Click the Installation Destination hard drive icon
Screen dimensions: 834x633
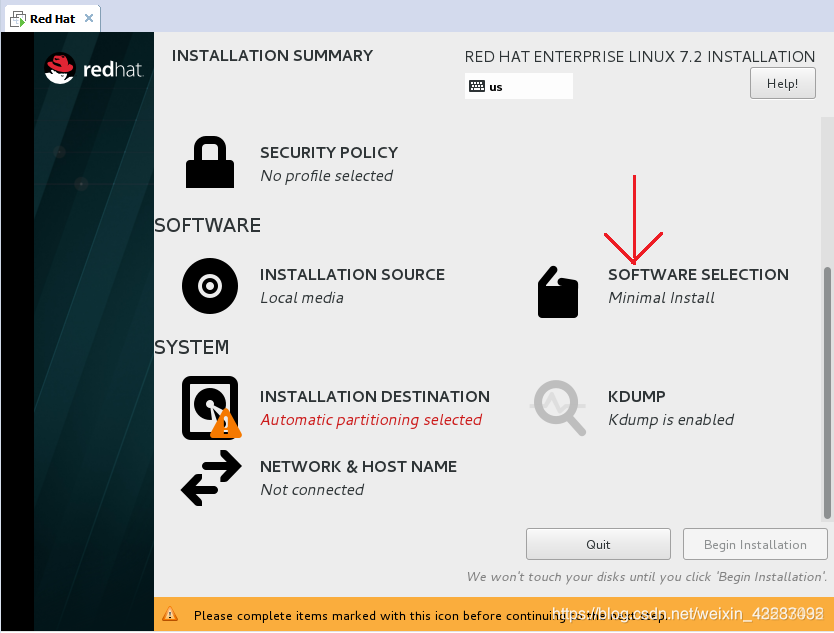(x=211, y=408)
